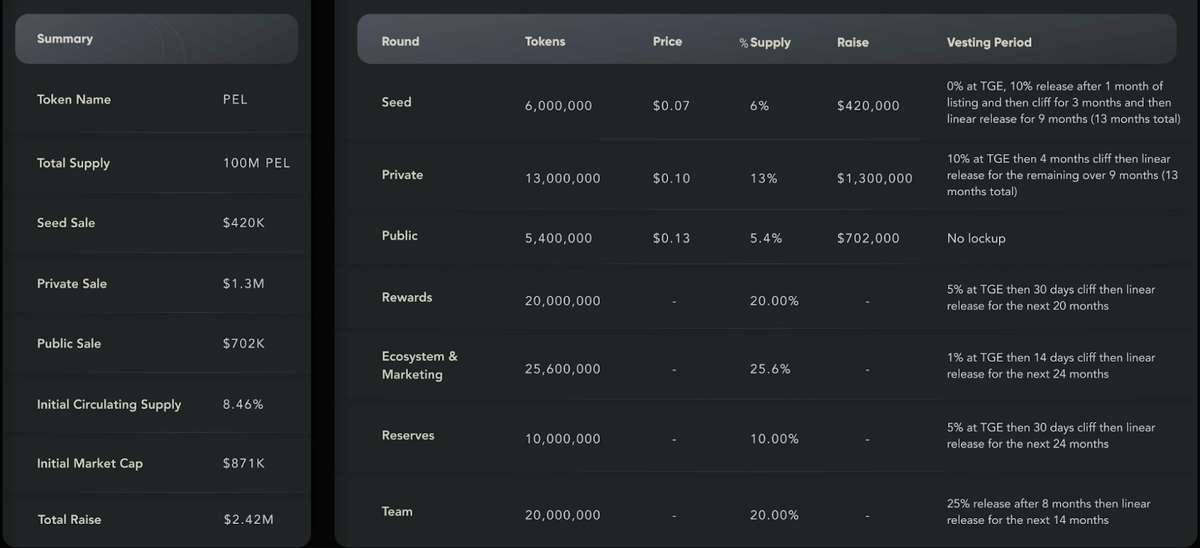Image resolution: width=1200 pixels, height=548 pixels.
Task: Select the Token Name label in Summary
Action: coord(74,100)
